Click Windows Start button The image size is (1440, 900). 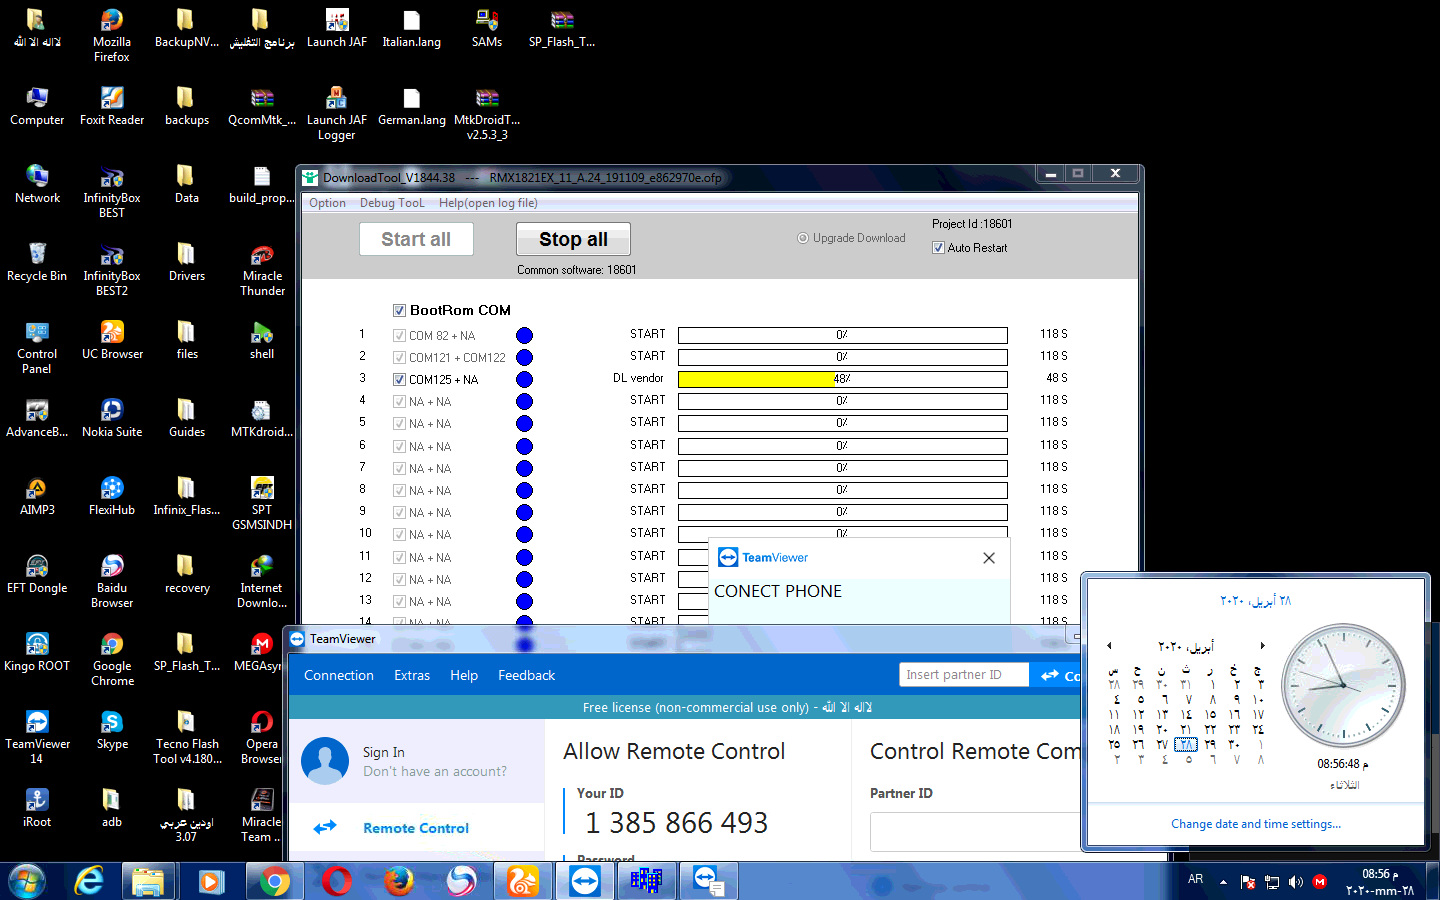pyautogui.click(x=27, y=881)
